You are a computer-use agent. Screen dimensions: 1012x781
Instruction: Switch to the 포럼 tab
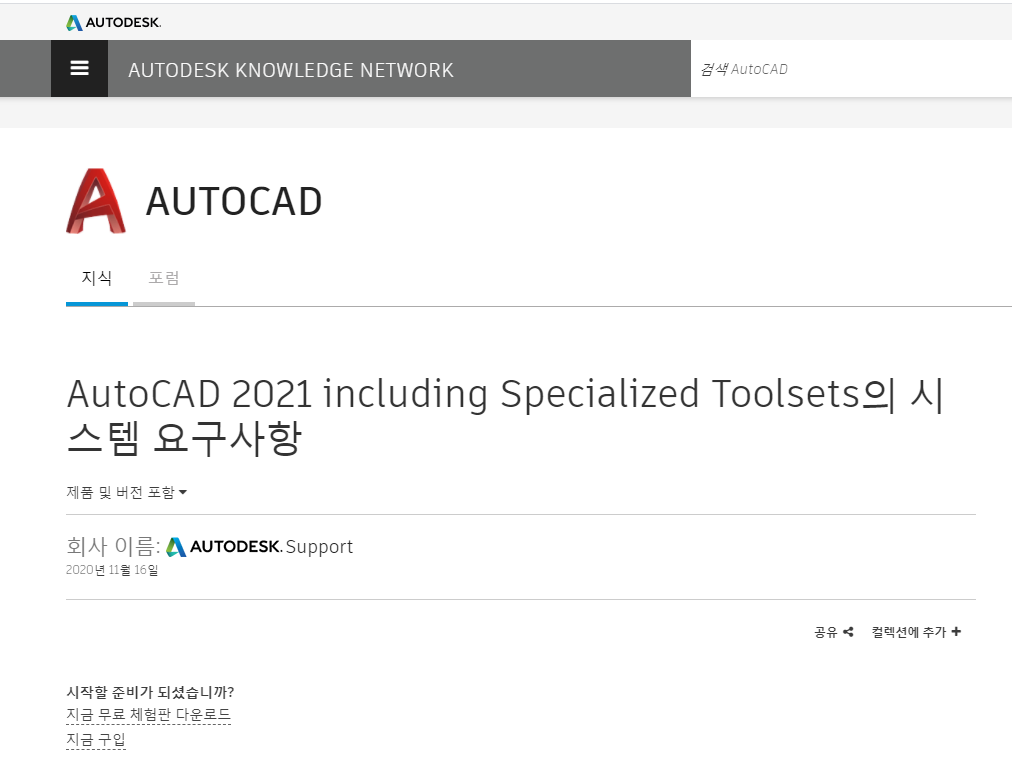pyautogui.click(x=164, y=278)
